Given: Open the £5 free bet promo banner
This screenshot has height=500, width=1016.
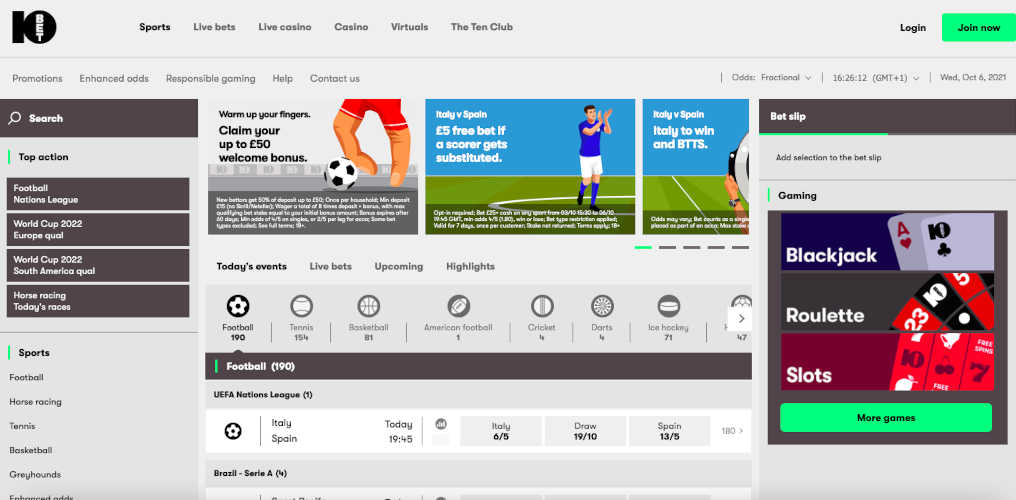Looking at the screenshot, I should click(530, 166).
